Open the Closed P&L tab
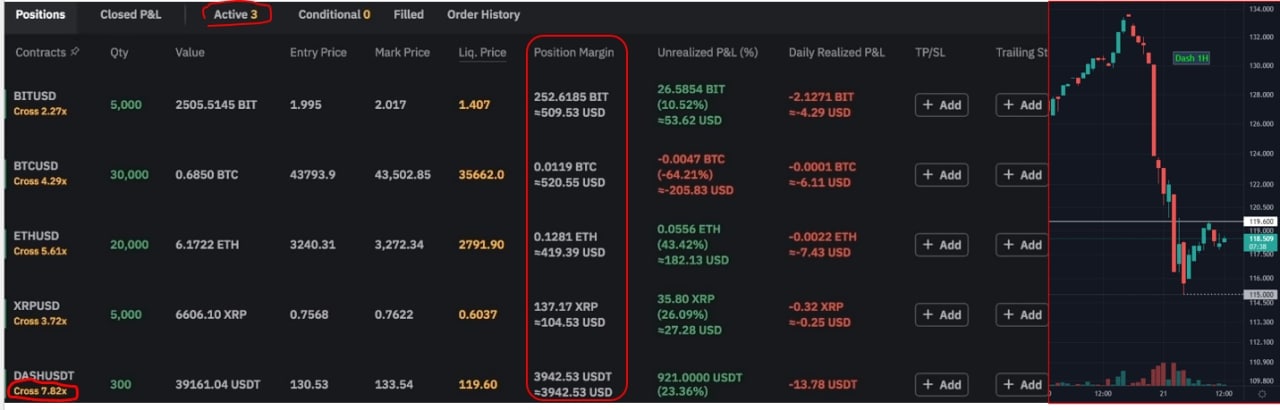The image size is (1280, 410). click(x=130, y=15)
